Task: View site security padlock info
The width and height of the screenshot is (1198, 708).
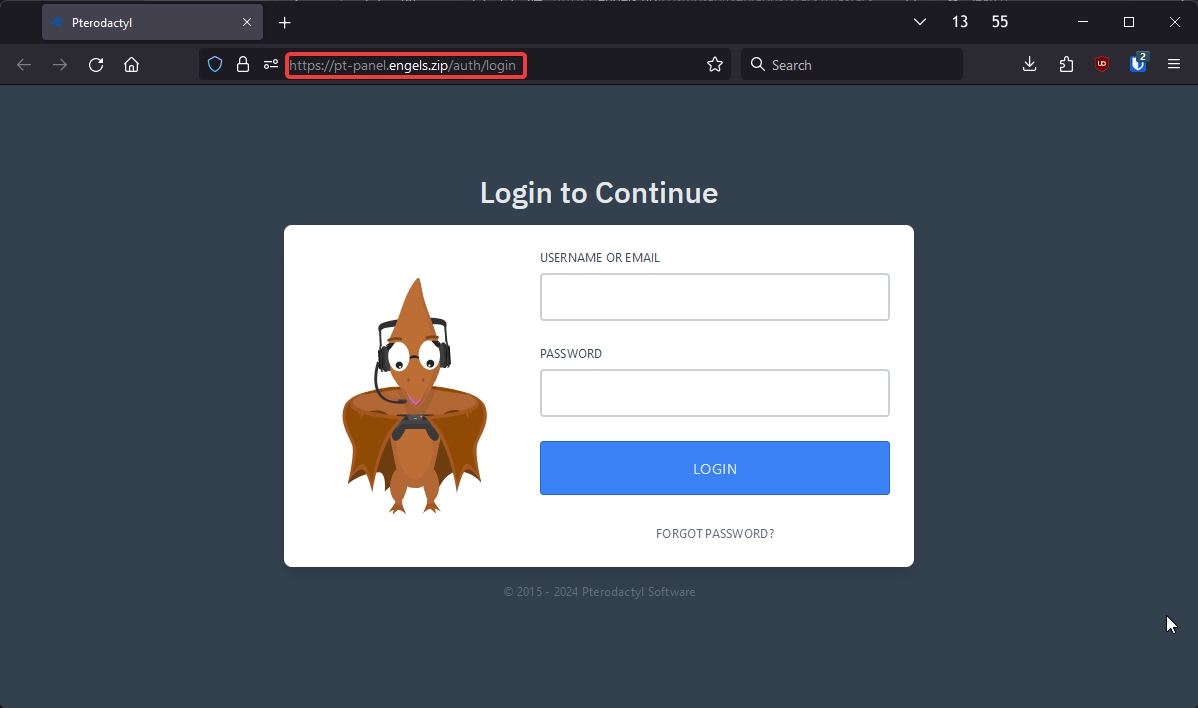Action: [x=243, y=65]
